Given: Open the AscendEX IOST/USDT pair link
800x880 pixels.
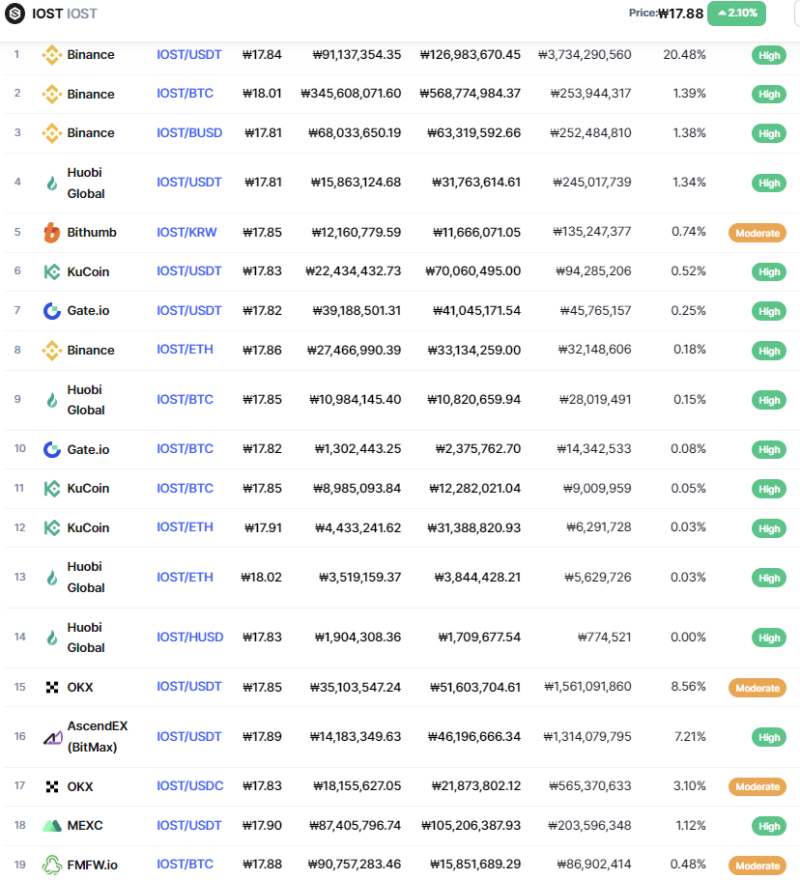Looking at the screenshot, I should click(x=189, y=736).
